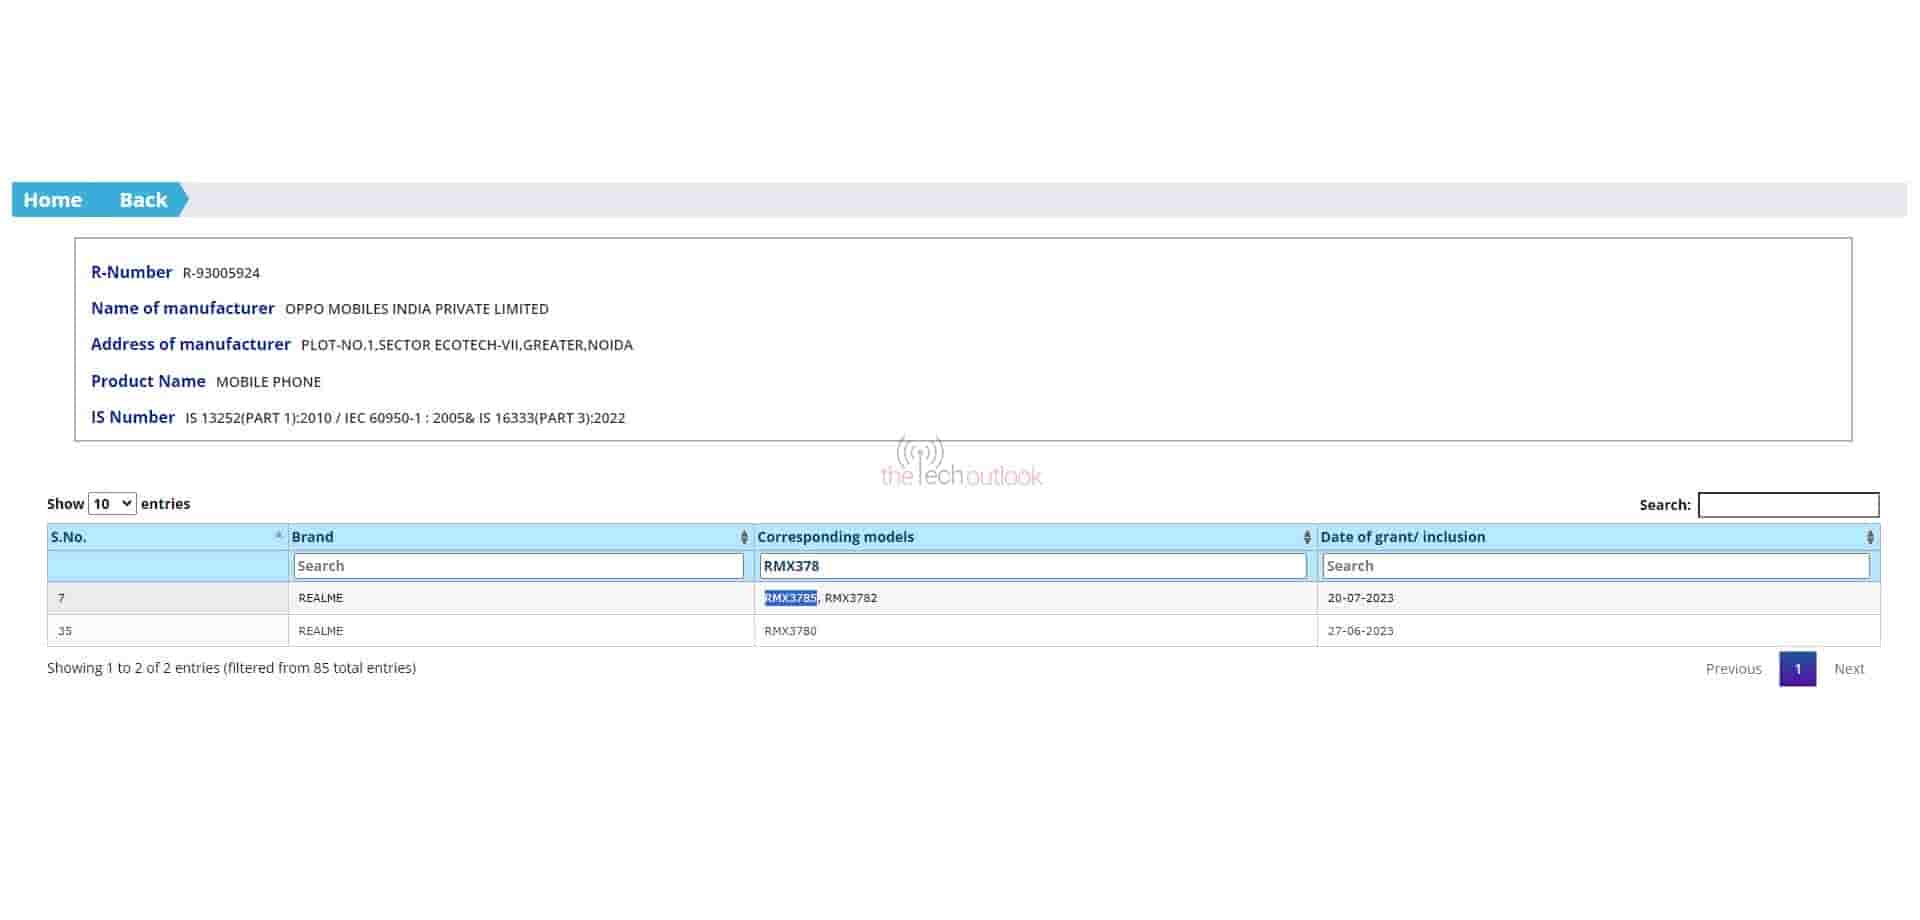Sort table by S.No. column arrow
This screenshot has height=920, width=1920.
click(x=278, y=536)
